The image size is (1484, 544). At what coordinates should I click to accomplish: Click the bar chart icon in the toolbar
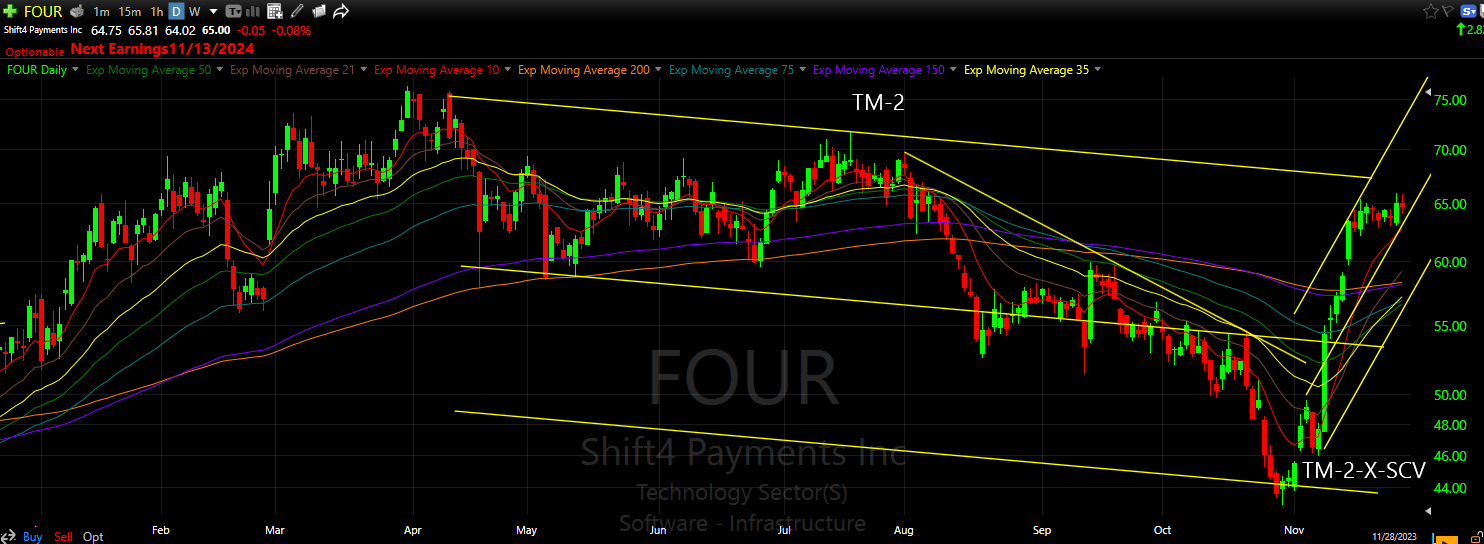tap(252, 11)
